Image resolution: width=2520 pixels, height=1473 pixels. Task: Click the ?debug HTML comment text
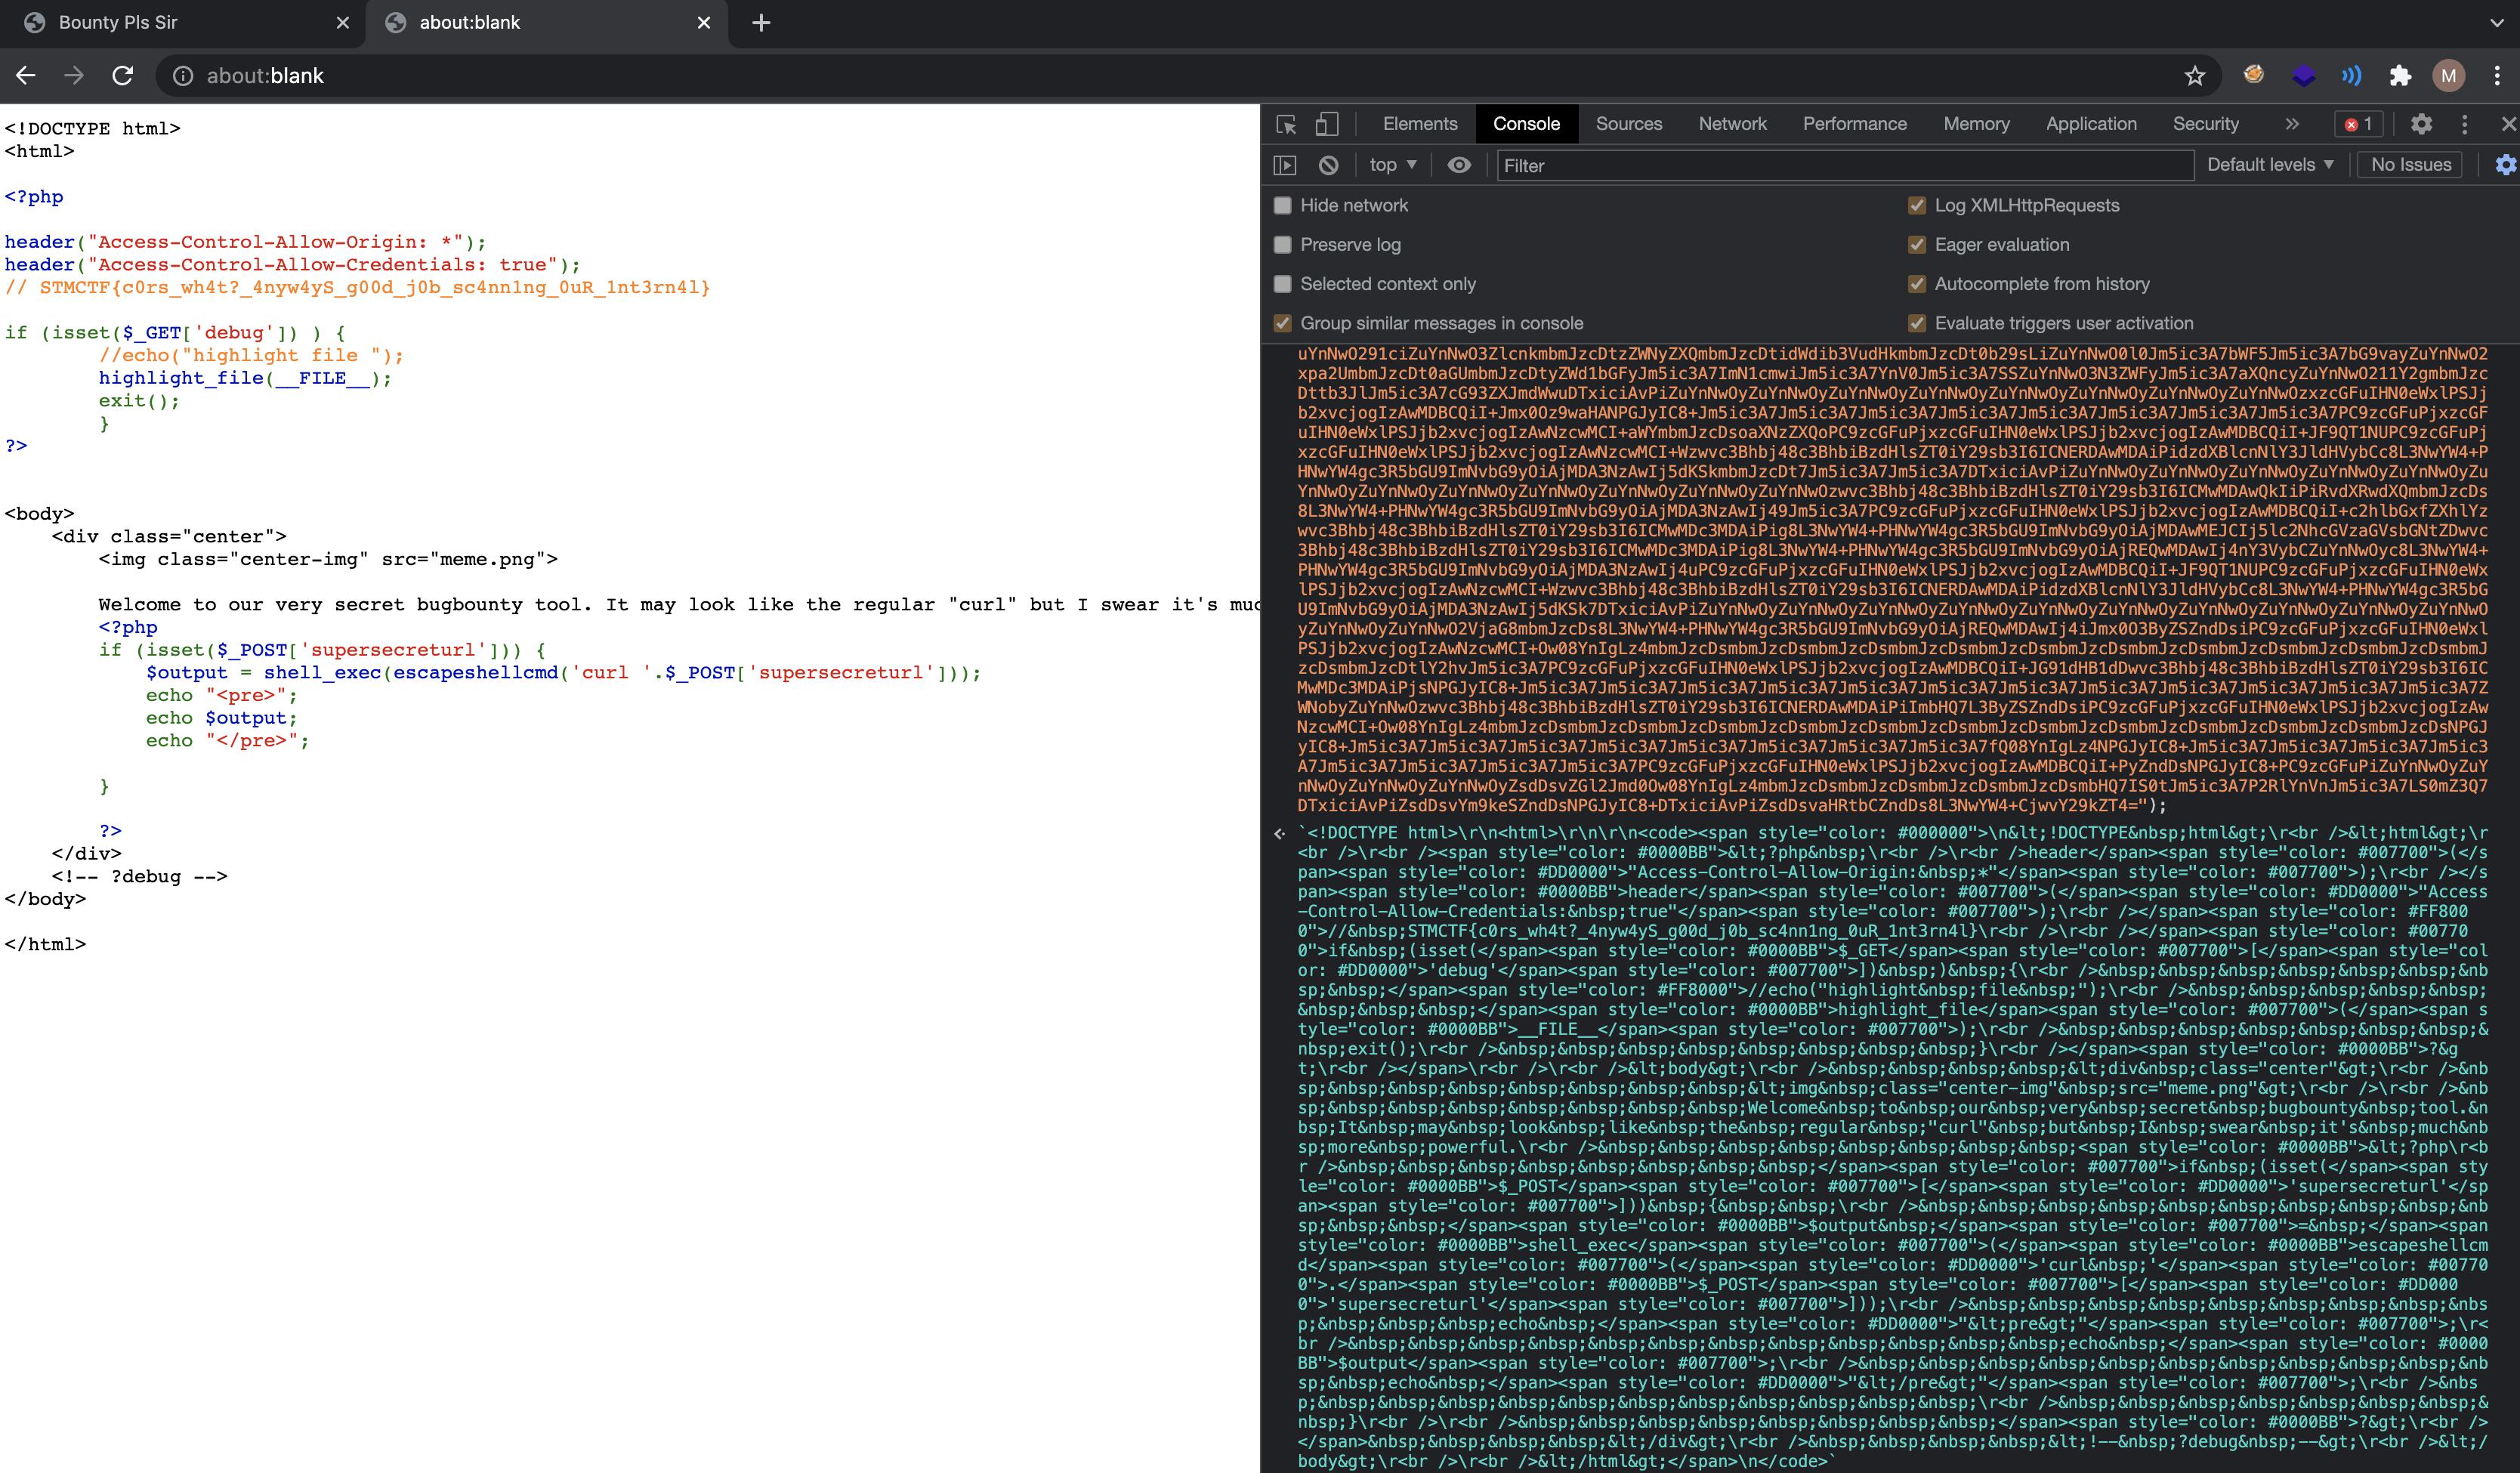click(x=140, y=877)
